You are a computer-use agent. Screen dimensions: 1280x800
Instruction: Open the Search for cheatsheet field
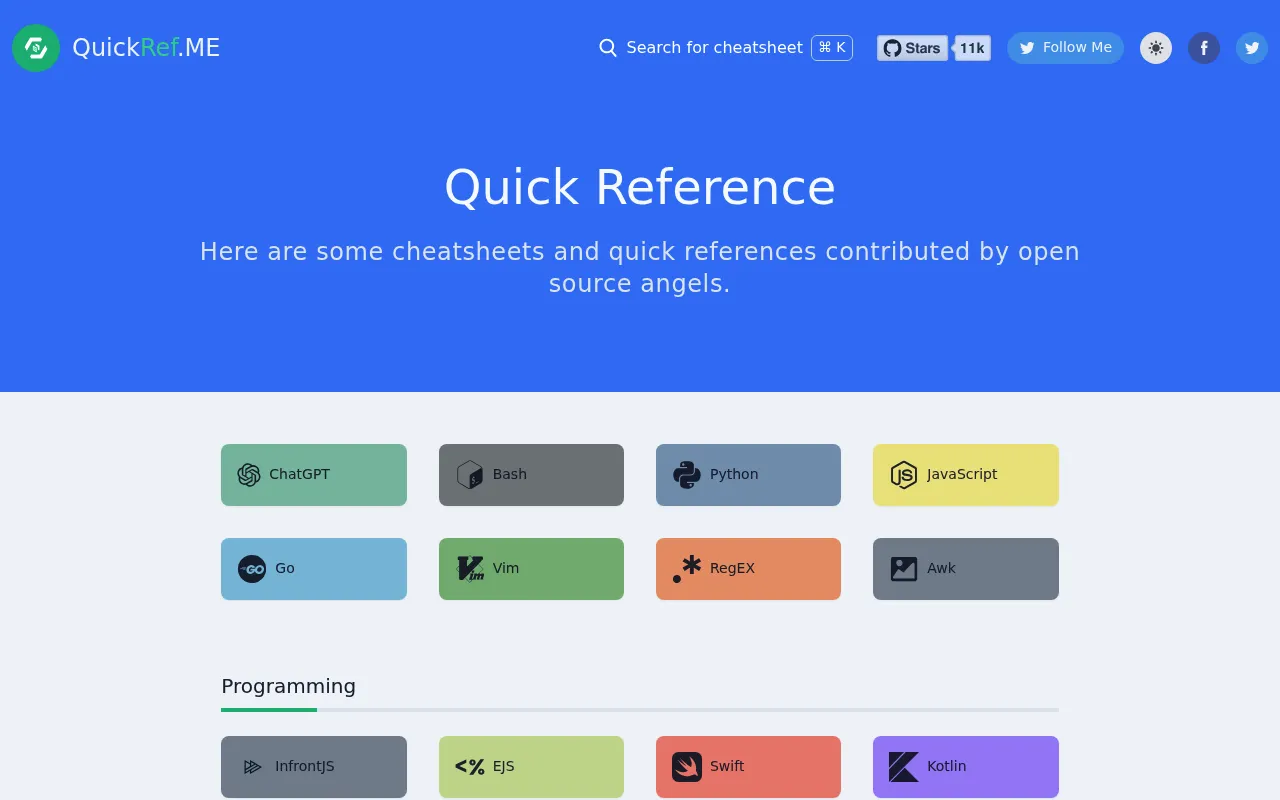pos(726,48)
